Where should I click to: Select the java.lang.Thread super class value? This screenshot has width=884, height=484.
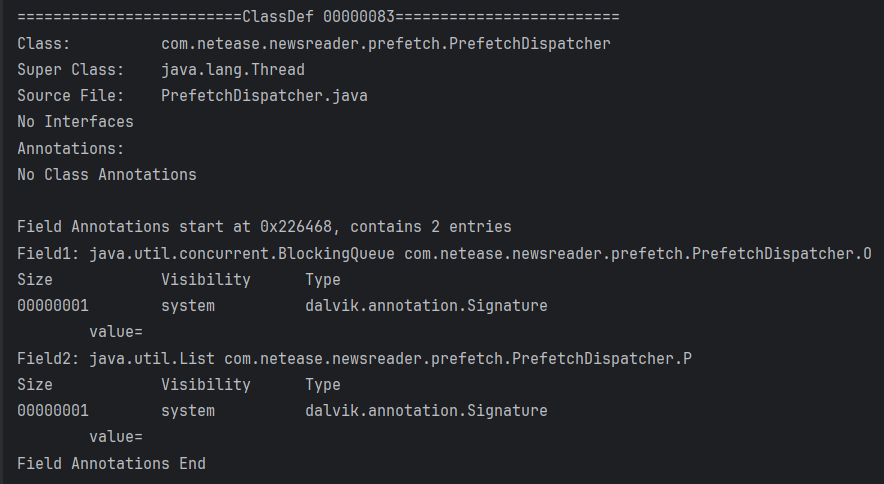[x=233, y=70]
